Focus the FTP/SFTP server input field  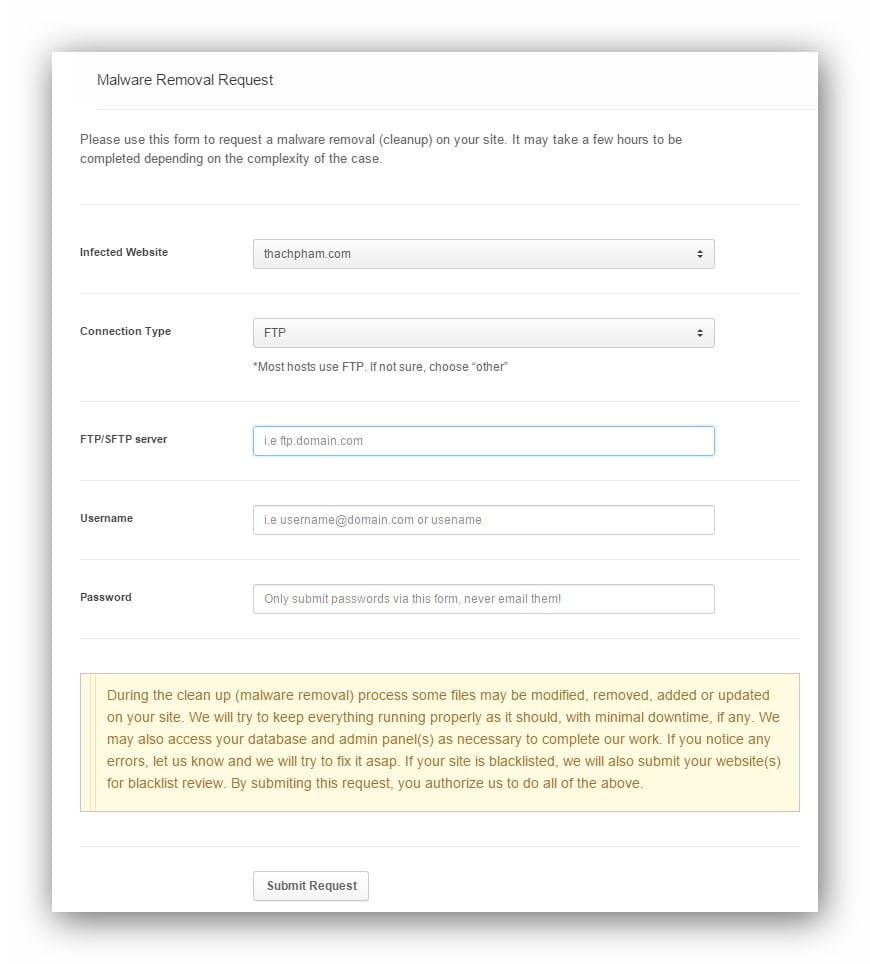pos(483,441)
